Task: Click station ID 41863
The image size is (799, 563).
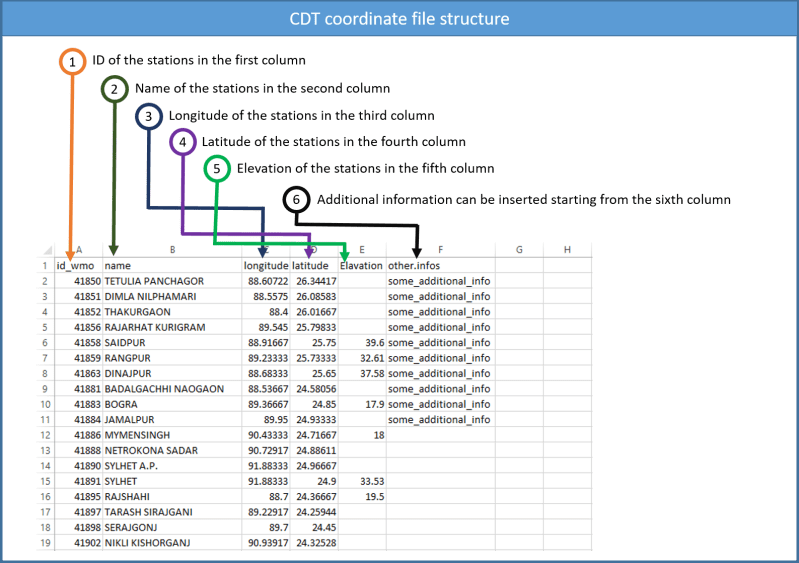Action: 78,374
